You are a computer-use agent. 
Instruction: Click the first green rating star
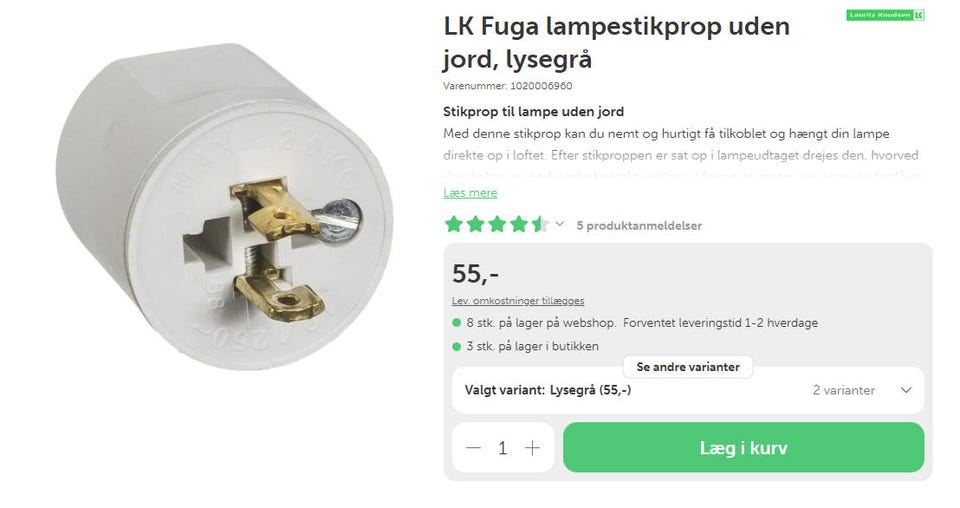(454, 225)
